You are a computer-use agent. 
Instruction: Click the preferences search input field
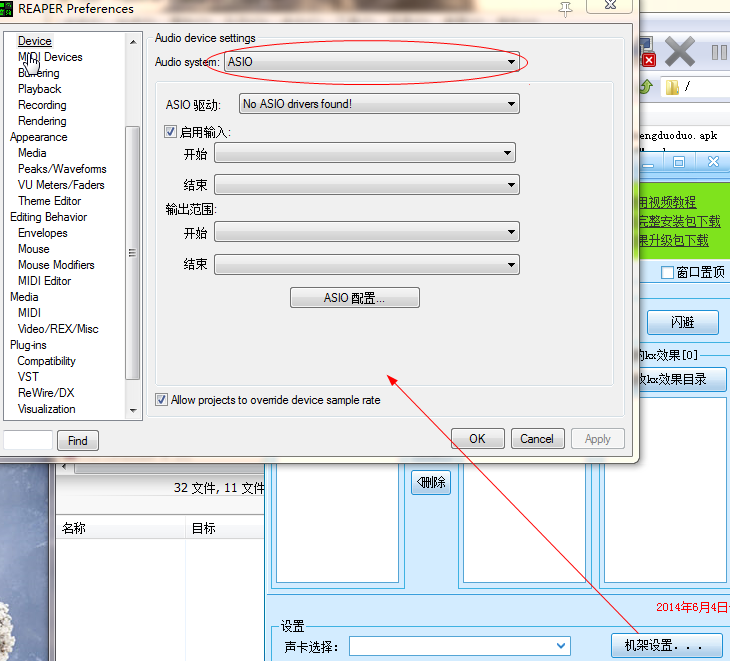pos(27,440)
